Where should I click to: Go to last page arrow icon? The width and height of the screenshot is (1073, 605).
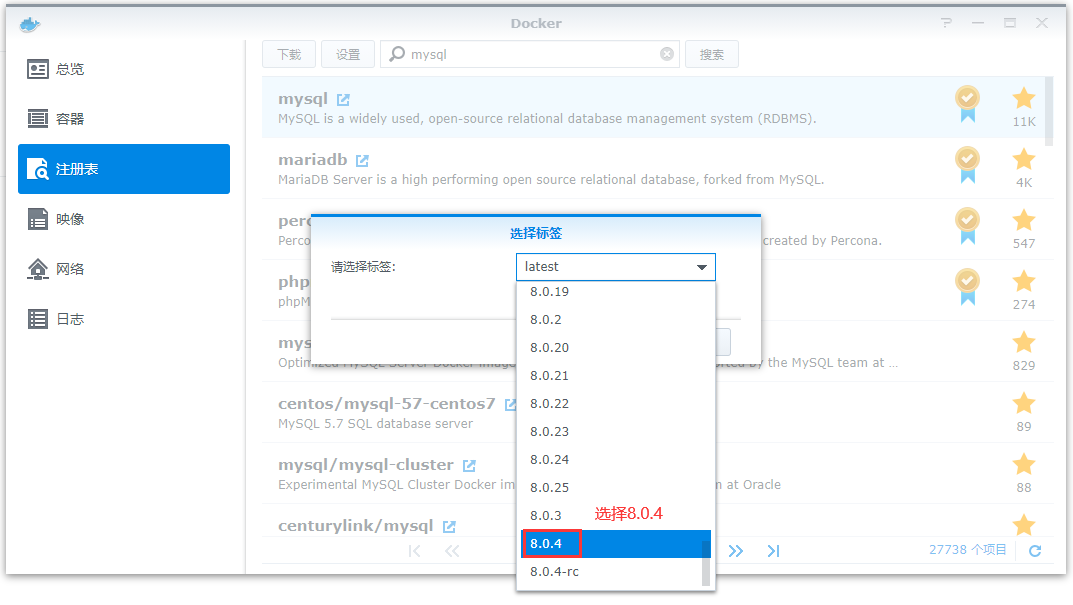[x=773, y=551]
